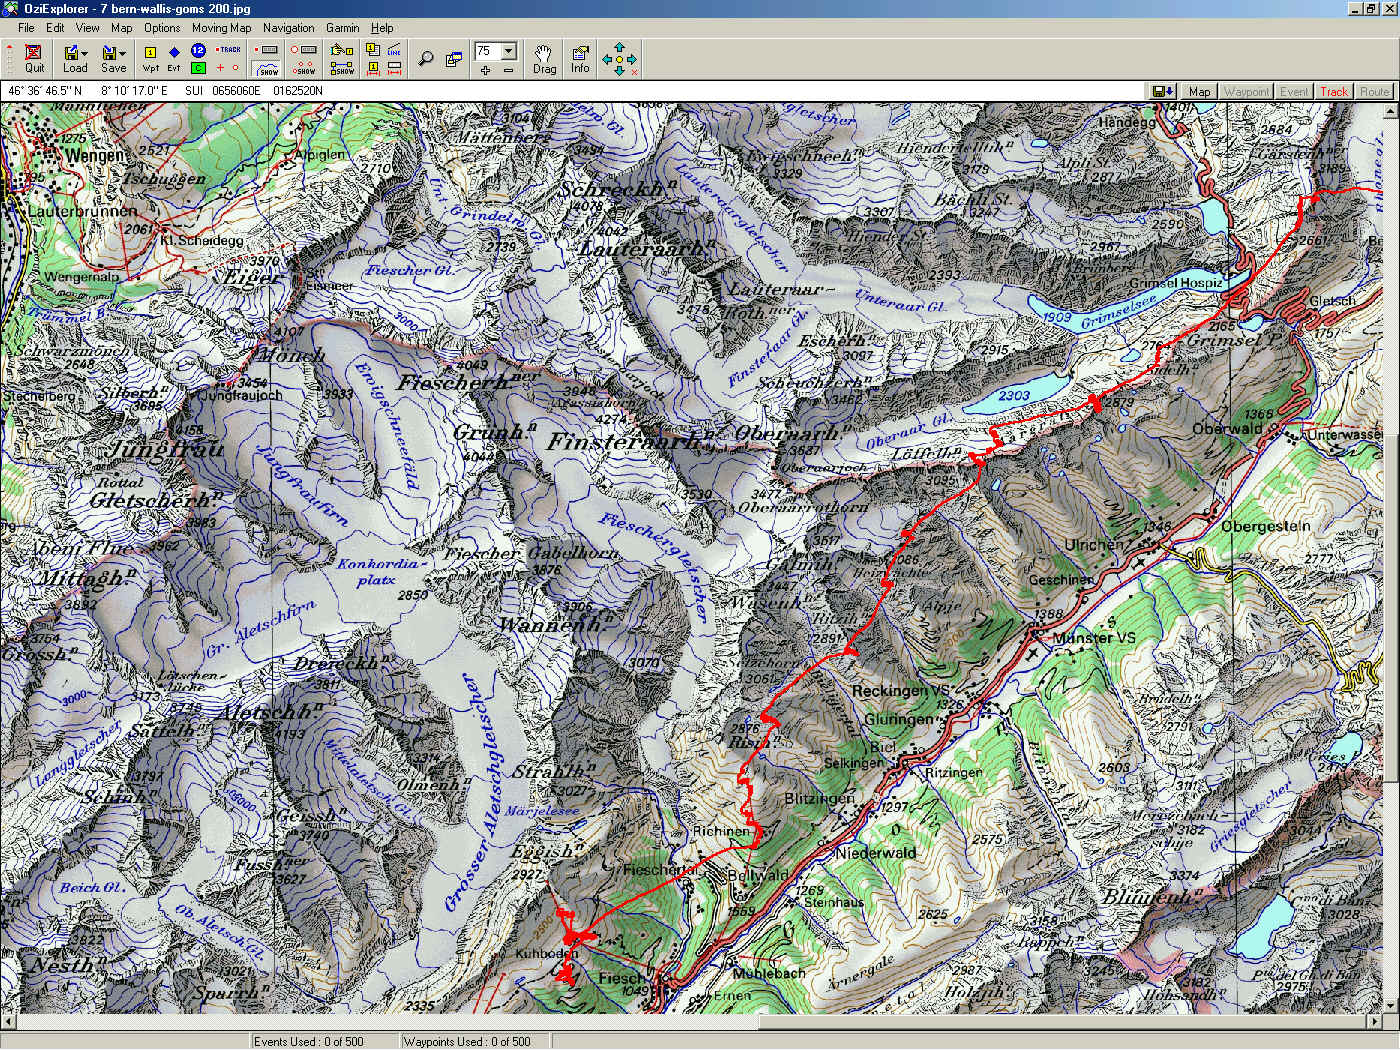Image resolution: width=1400 pixels, height=1050 pixels.
Task: Click the Wpt waypoint placement icon
Action: coord(150,58)
